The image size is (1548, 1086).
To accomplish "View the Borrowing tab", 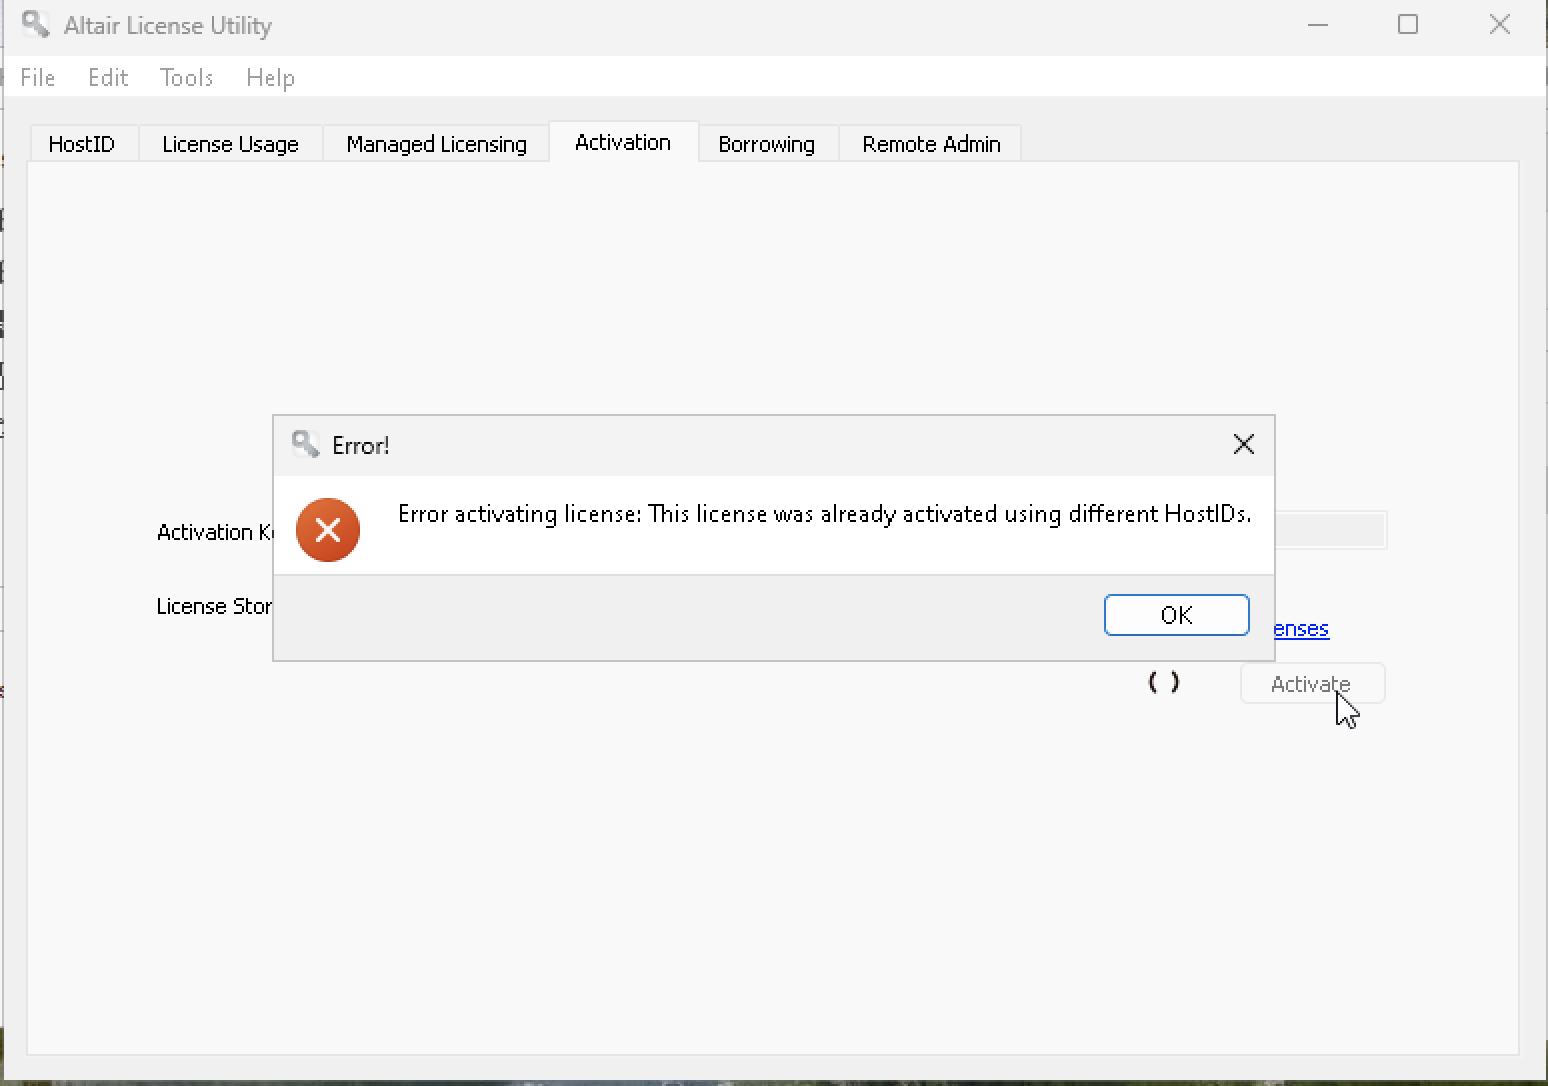I will point(766,143).
